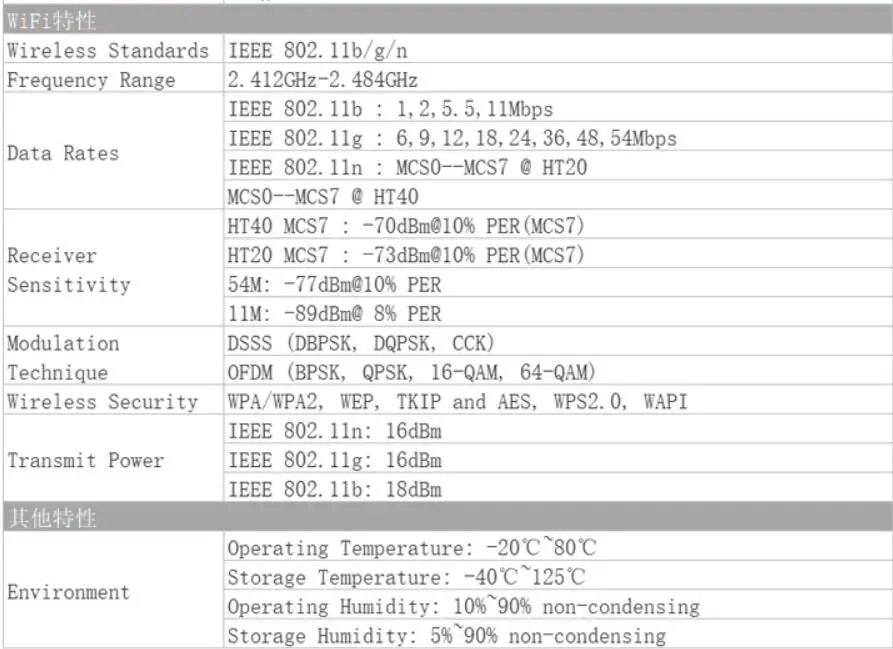Click the 2.412GHz-2.484GHz value cell
Image resolution: width=893 pixels, height=649 pixels.
tap(323, 80)
